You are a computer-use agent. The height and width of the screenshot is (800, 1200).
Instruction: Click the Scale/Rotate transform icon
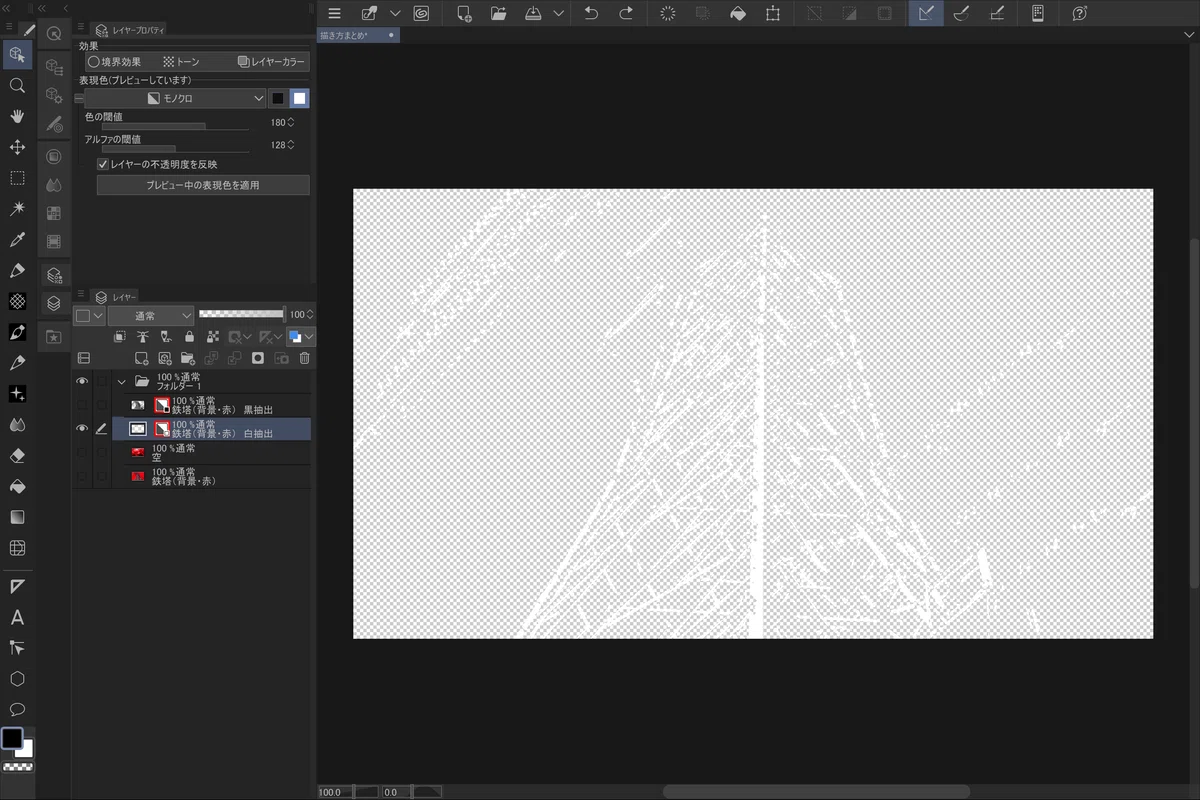click(x=773, y=13)
